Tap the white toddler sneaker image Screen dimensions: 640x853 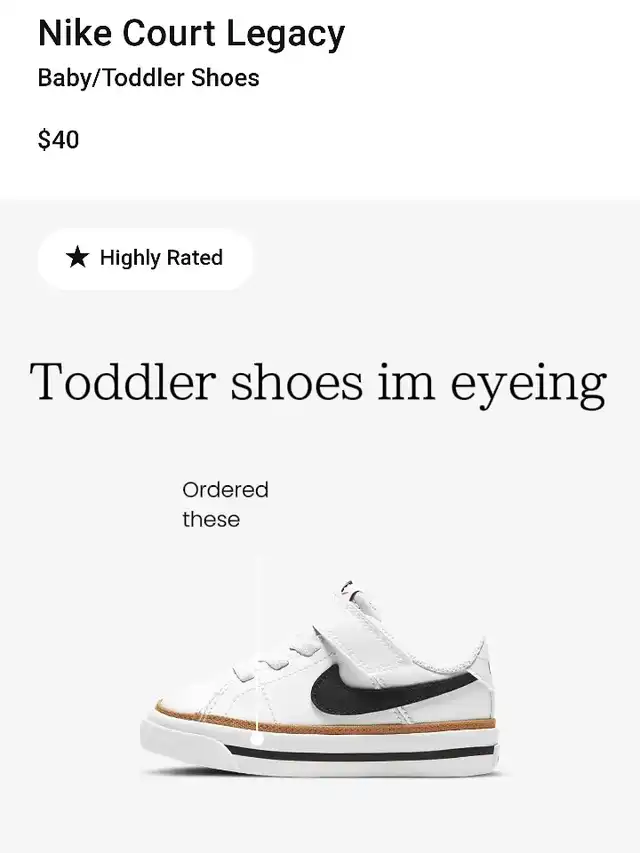pos(320,677)
